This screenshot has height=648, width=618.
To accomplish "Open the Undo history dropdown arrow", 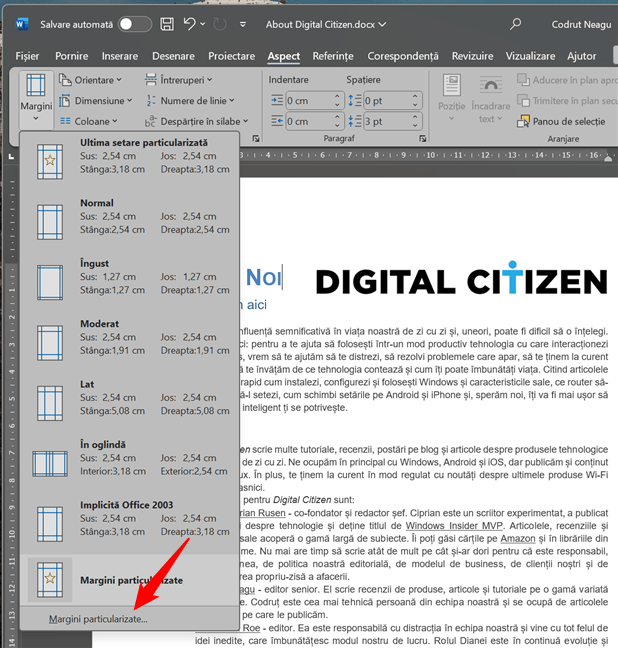I will pyautogui.click(x=203, y=24).
